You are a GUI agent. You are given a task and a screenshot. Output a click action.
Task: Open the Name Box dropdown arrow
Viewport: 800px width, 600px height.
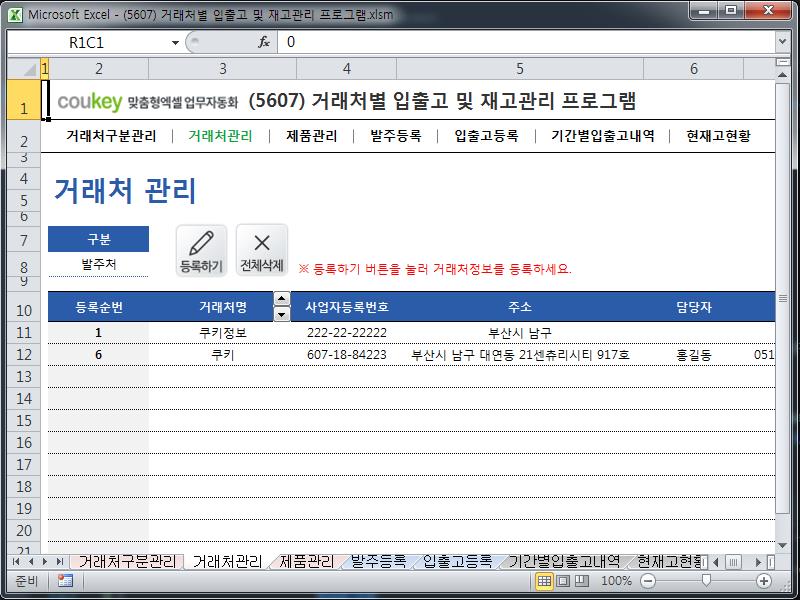tap(175, 42)
